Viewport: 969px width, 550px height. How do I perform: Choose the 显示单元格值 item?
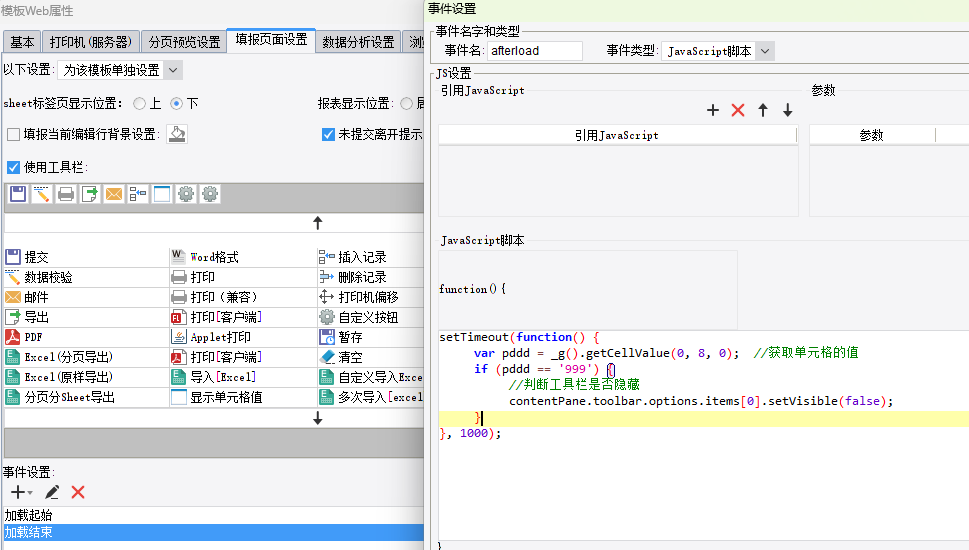217,397
